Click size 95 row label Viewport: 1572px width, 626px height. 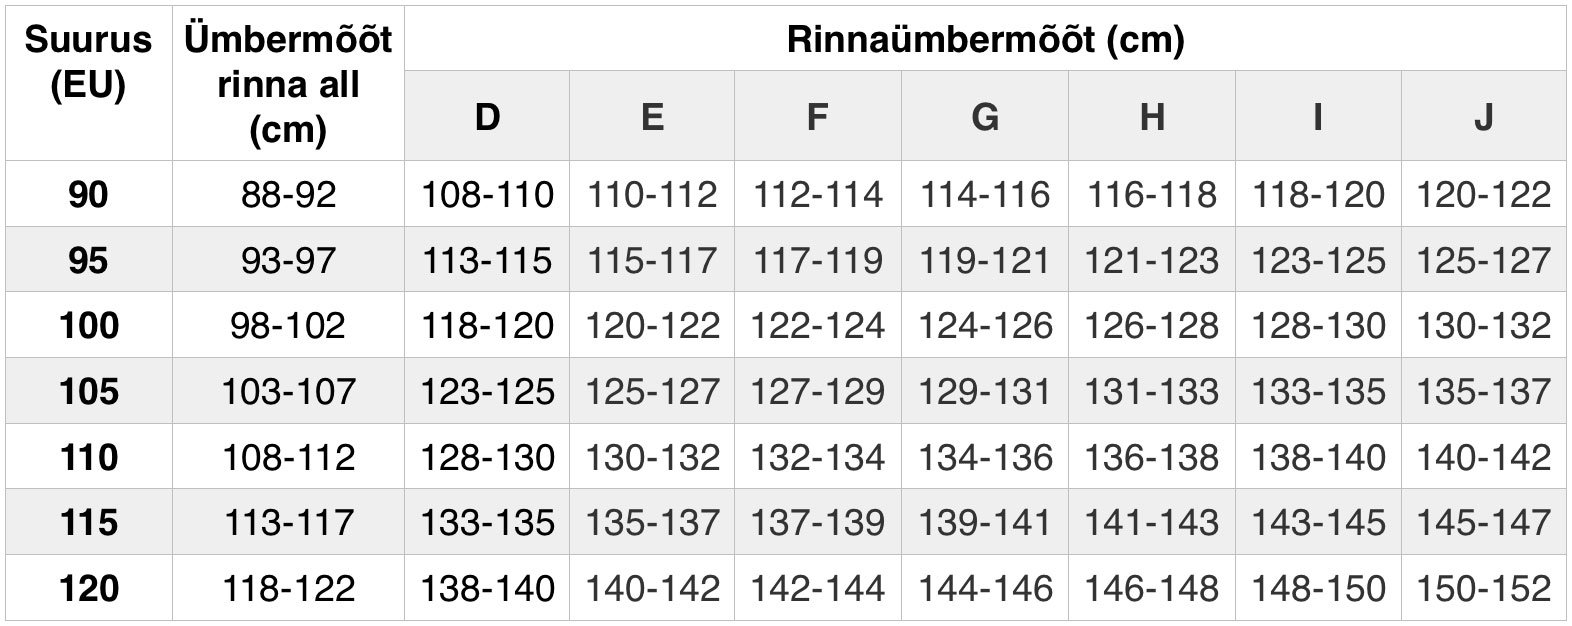point(88,260)
